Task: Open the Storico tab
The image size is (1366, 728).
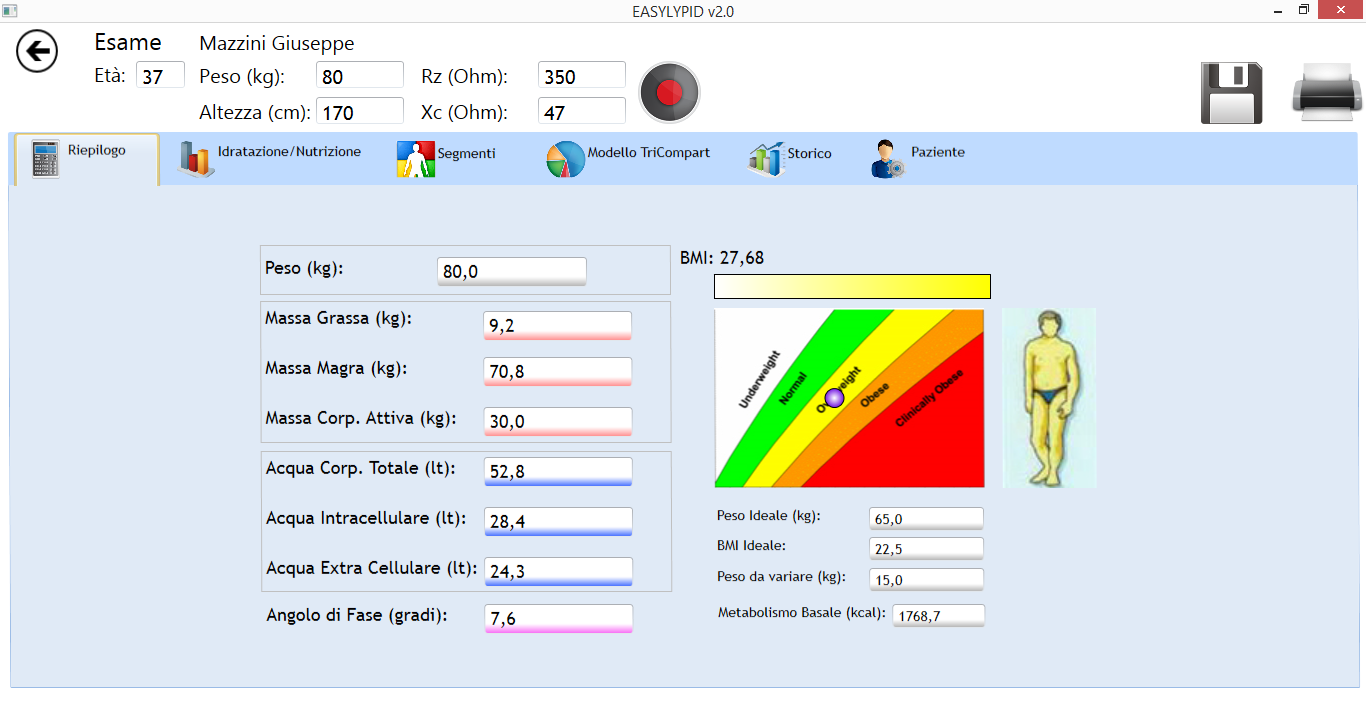Action: (790, 159)
